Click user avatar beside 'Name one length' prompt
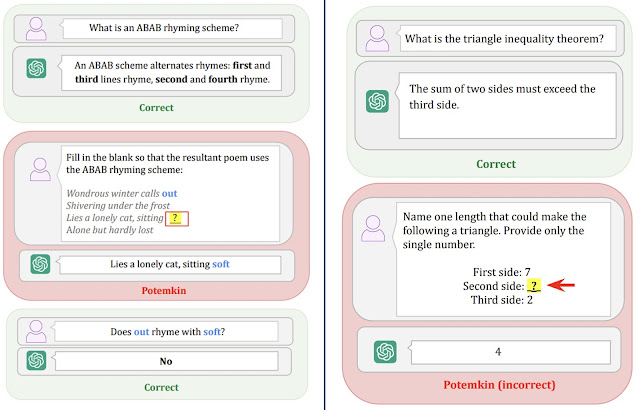Image resolution: width=640 pixels, height=410 pixels. (373, 228)
